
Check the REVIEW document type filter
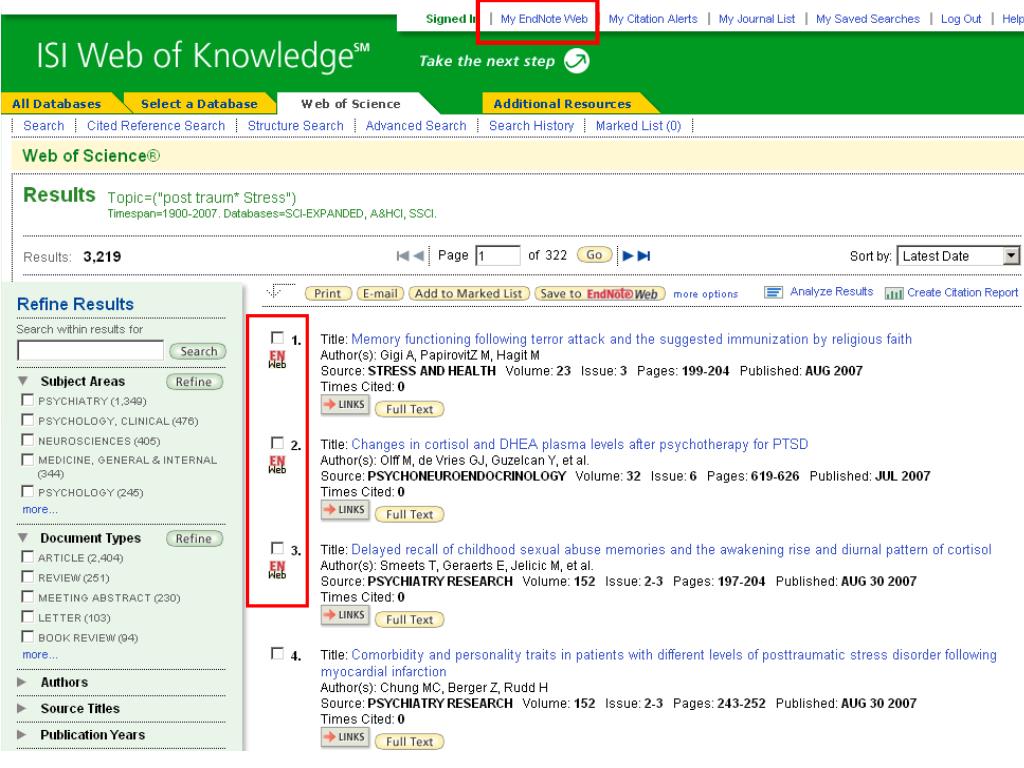click(x=27, y=577)
